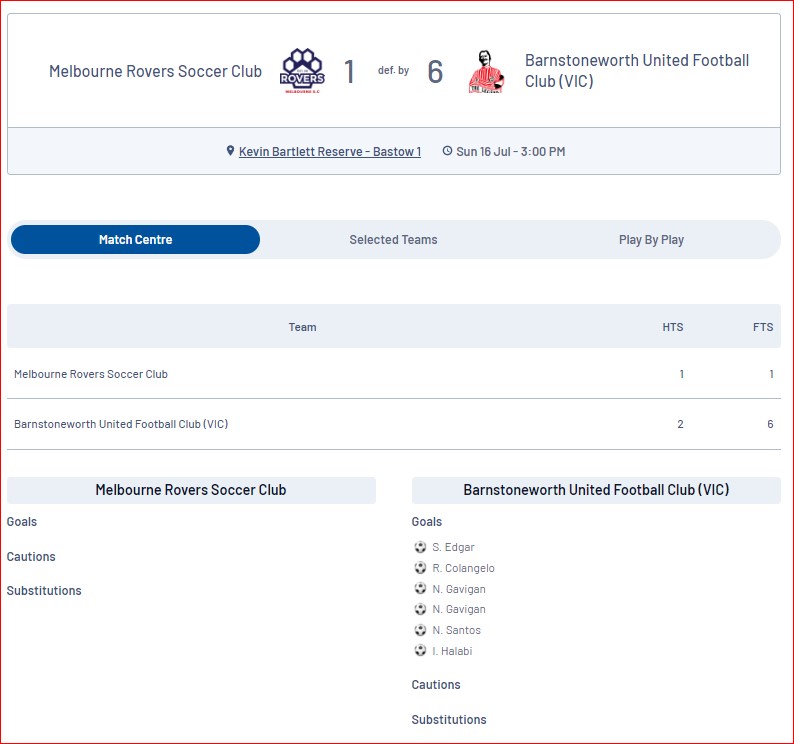This screenshot has width=794, height=744.
Task: Click the first N. Gavigan goal entry
Action: point(459,589)
